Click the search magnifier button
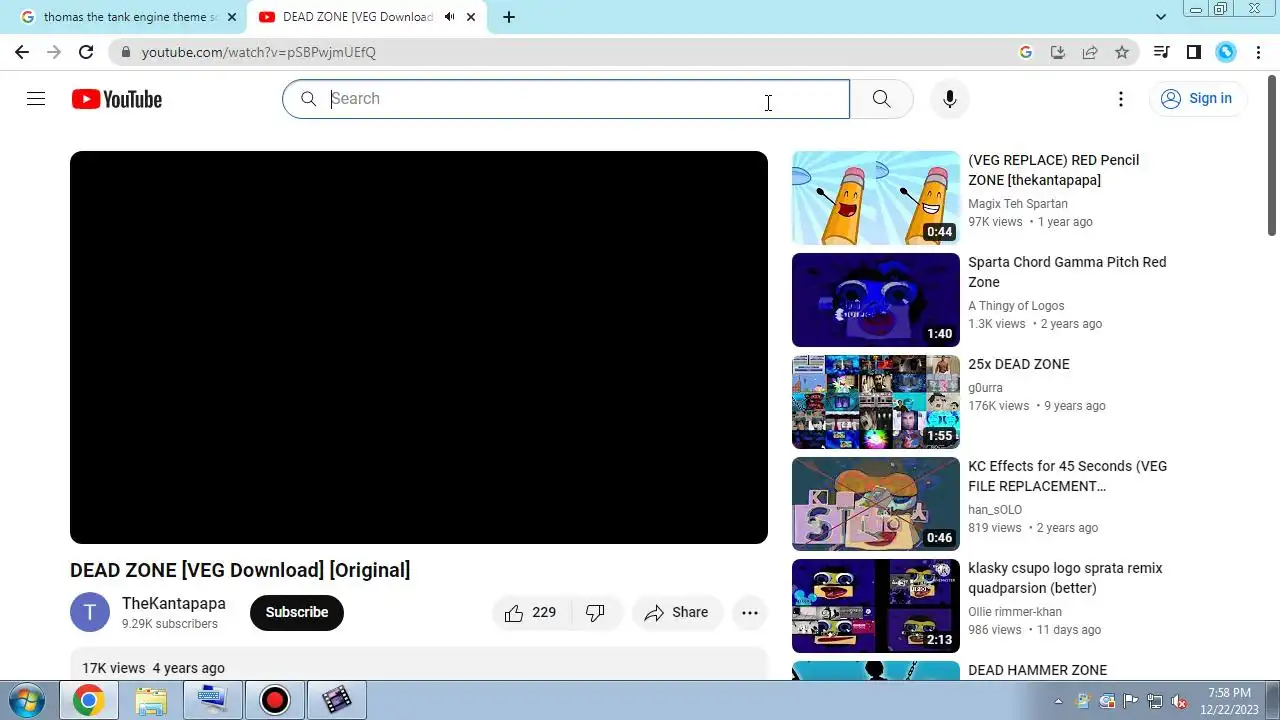1280x720 pixels. [x=881, y=98]
